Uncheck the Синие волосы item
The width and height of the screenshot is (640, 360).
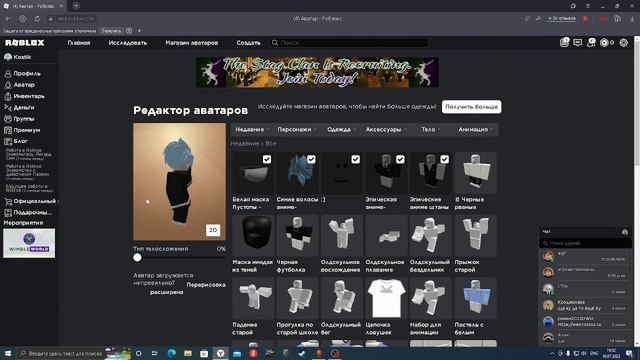[311, 160]
